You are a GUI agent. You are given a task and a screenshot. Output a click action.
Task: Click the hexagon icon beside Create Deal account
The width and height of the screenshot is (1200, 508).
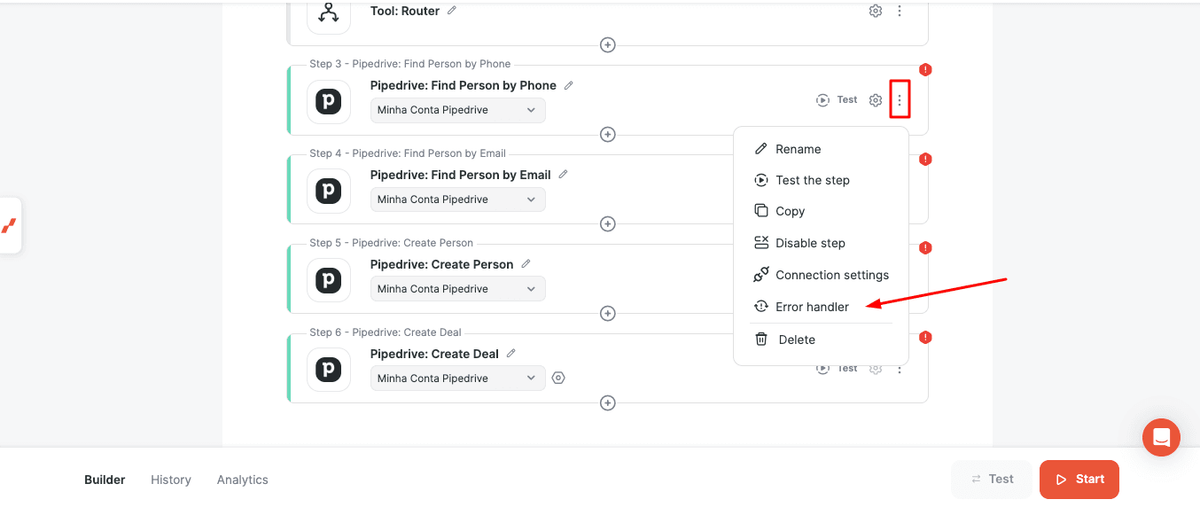click(x=559, y=378)
